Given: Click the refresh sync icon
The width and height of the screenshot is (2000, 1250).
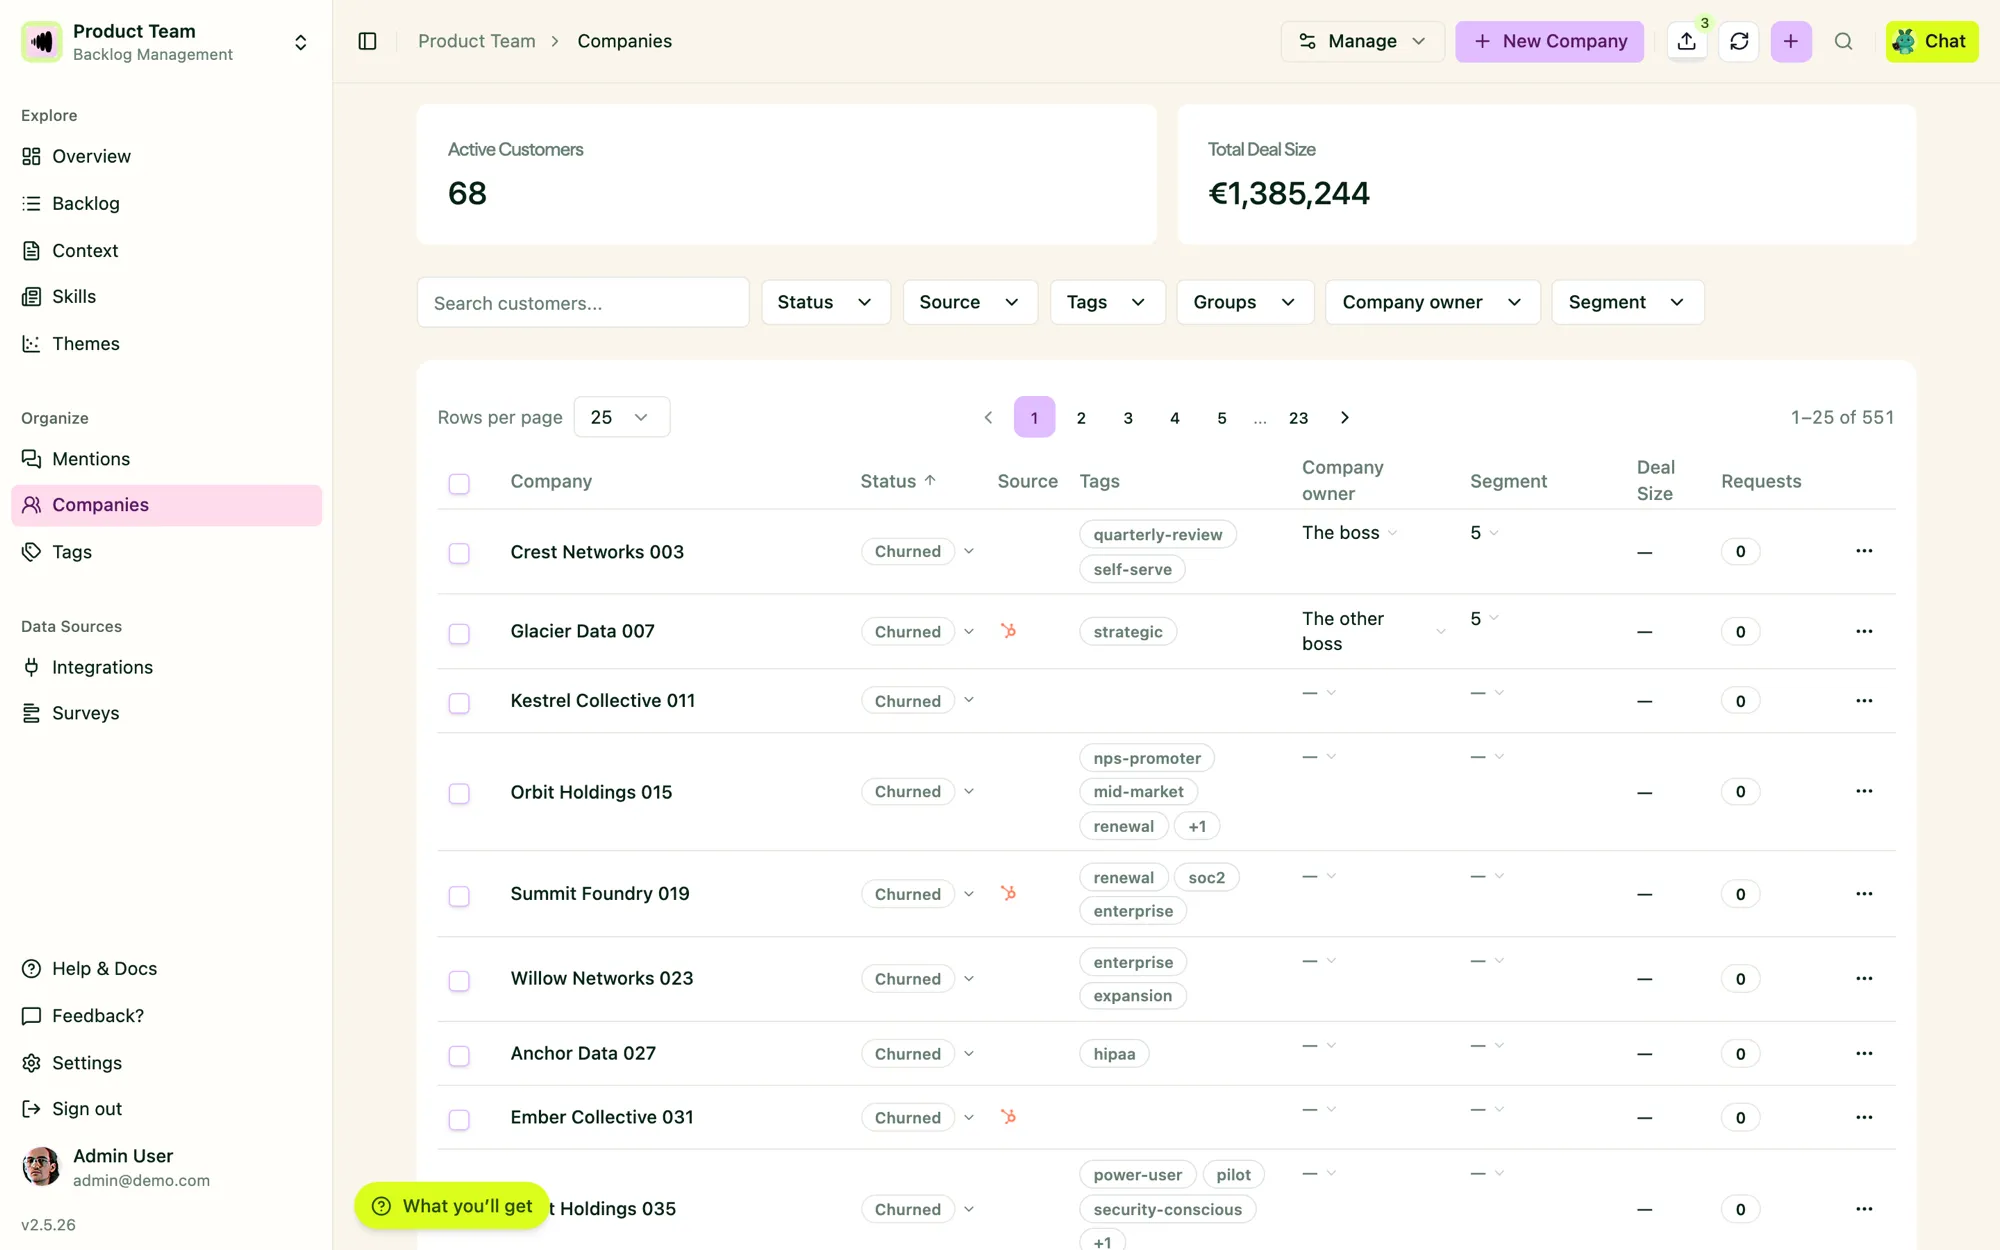Looking at the screenshot, I should pos(1739,42).
